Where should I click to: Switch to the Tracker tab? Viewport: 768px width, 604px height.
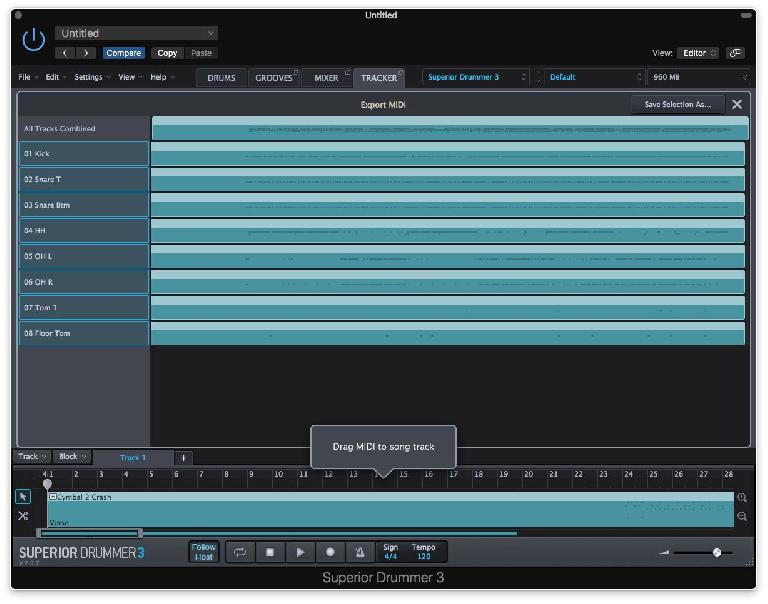379,78
